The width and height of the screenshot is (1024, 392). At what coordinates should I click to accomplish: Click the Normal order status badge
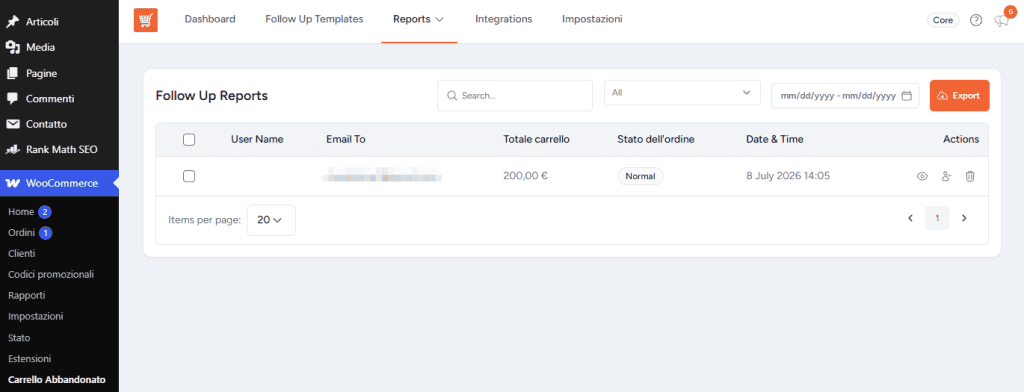click(640, 176)
